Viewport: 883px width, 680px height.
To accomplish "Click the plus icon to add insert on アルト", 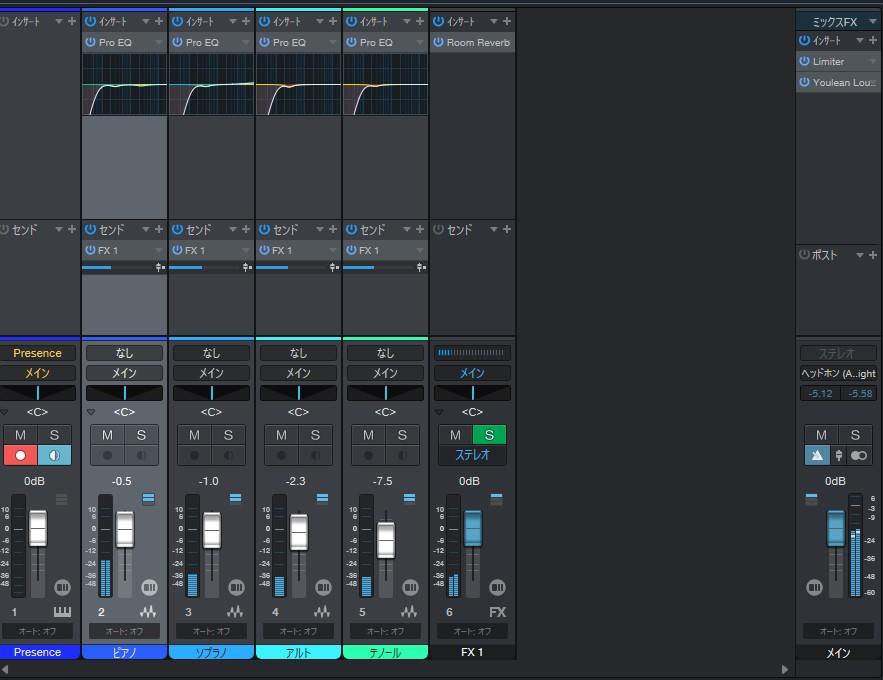I will (x=332, y=21).
